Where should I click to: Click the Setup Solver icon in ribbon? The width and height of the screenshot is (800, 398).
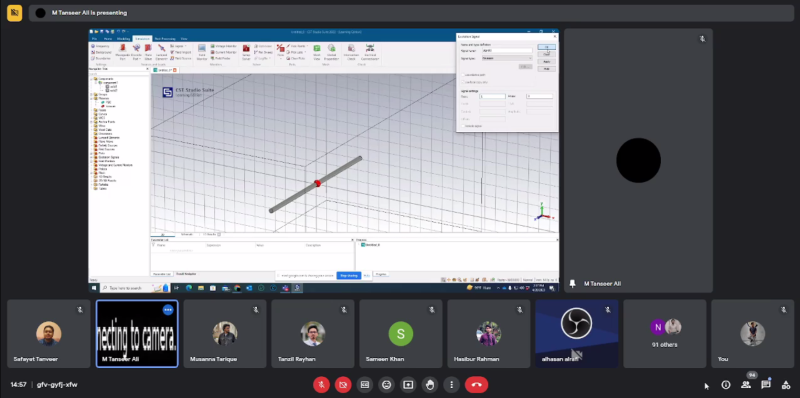coord(246,52)
